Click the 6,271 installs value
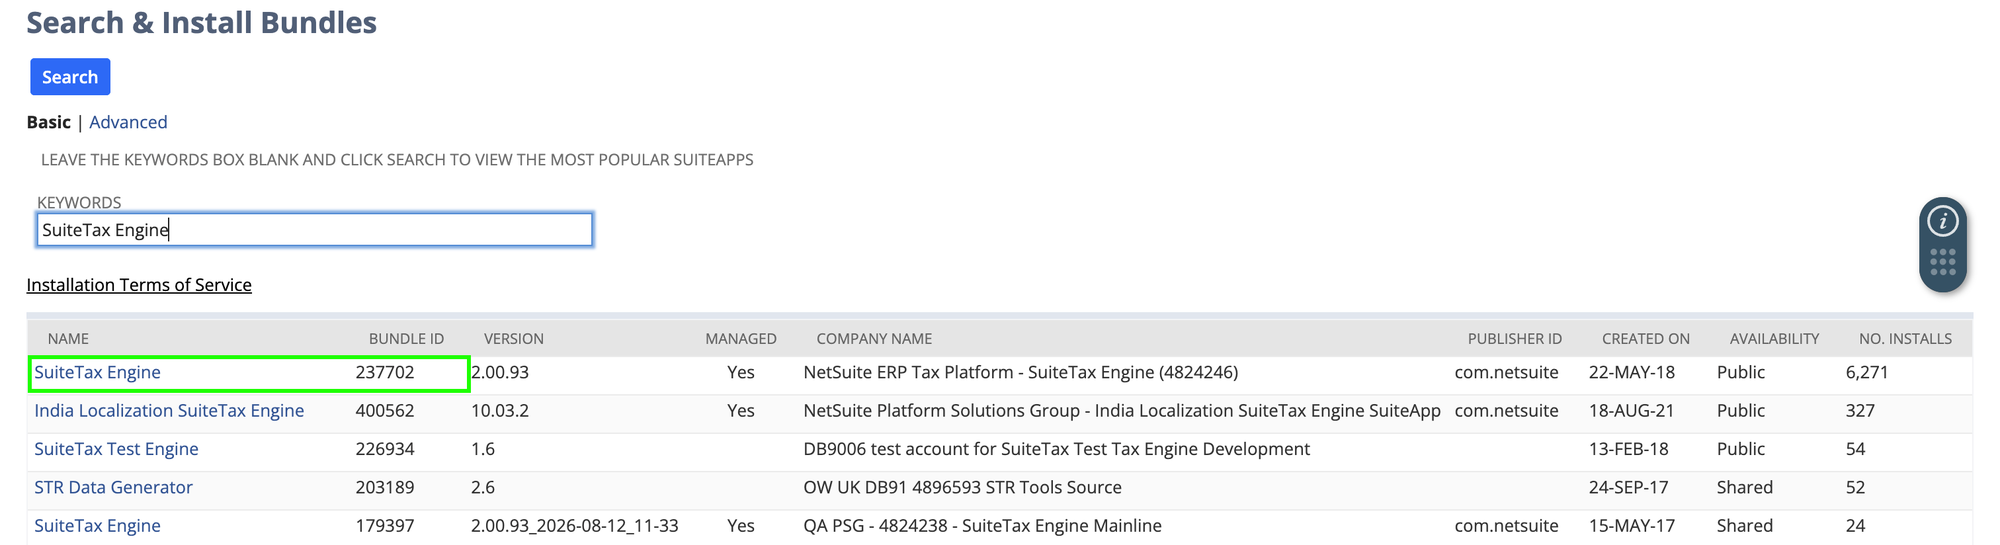The height and width of the screenshot is (545, 2000). pyautogui.click(x=1867, y=372)
